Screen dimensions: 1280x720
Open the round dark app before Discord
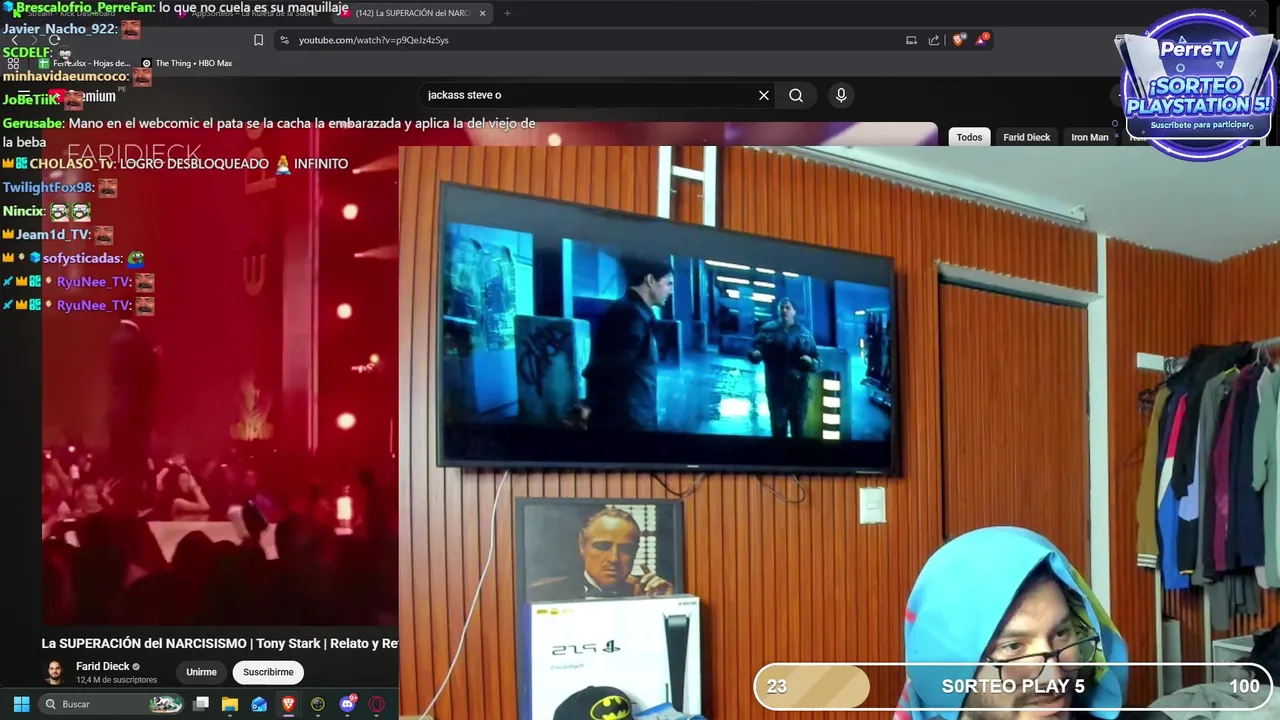[318, 704]
